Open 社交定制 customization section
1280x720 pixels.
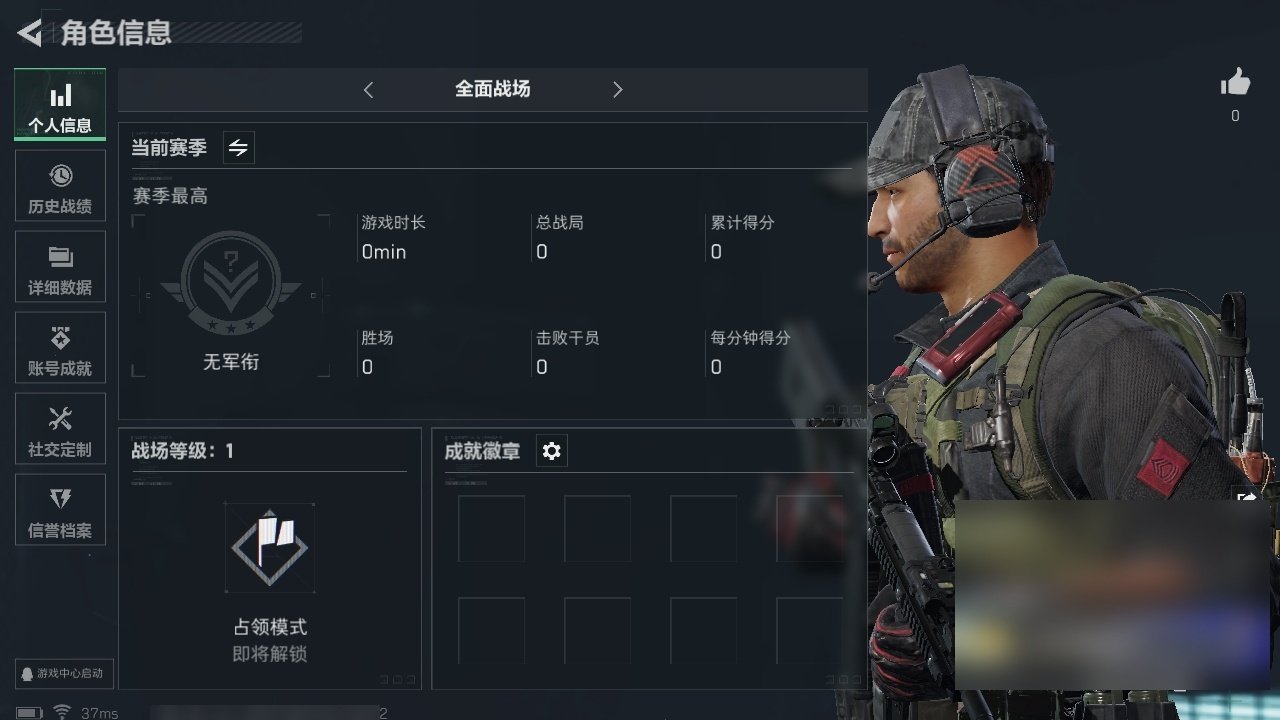pyautogui.click(x=60, y=429)
